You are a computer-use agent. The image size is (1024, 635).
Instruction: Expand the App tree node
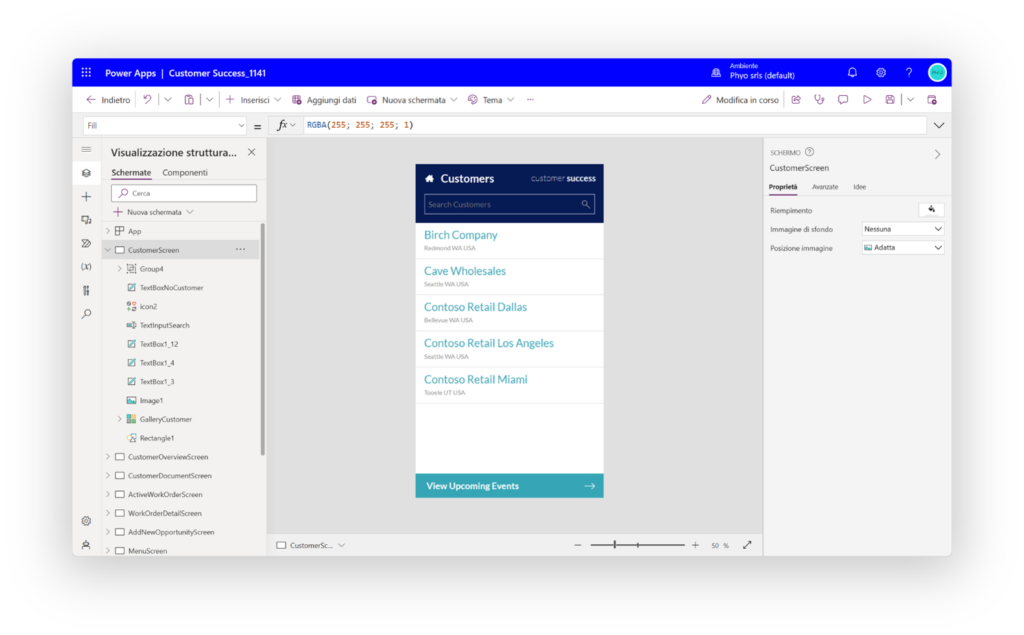click(x=108, y=231)
